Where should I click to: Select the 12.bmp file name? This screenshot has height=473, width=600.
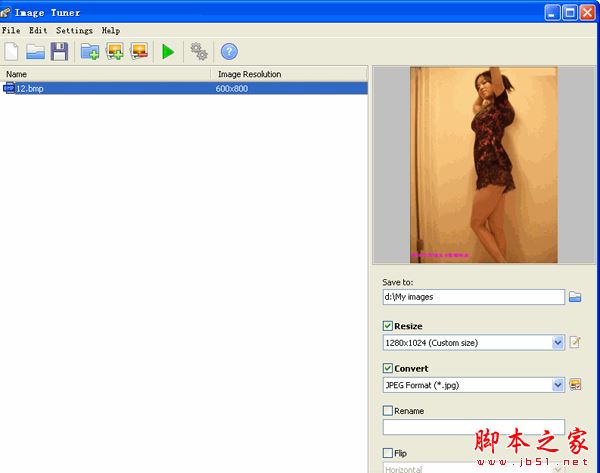tap(29, 88)
